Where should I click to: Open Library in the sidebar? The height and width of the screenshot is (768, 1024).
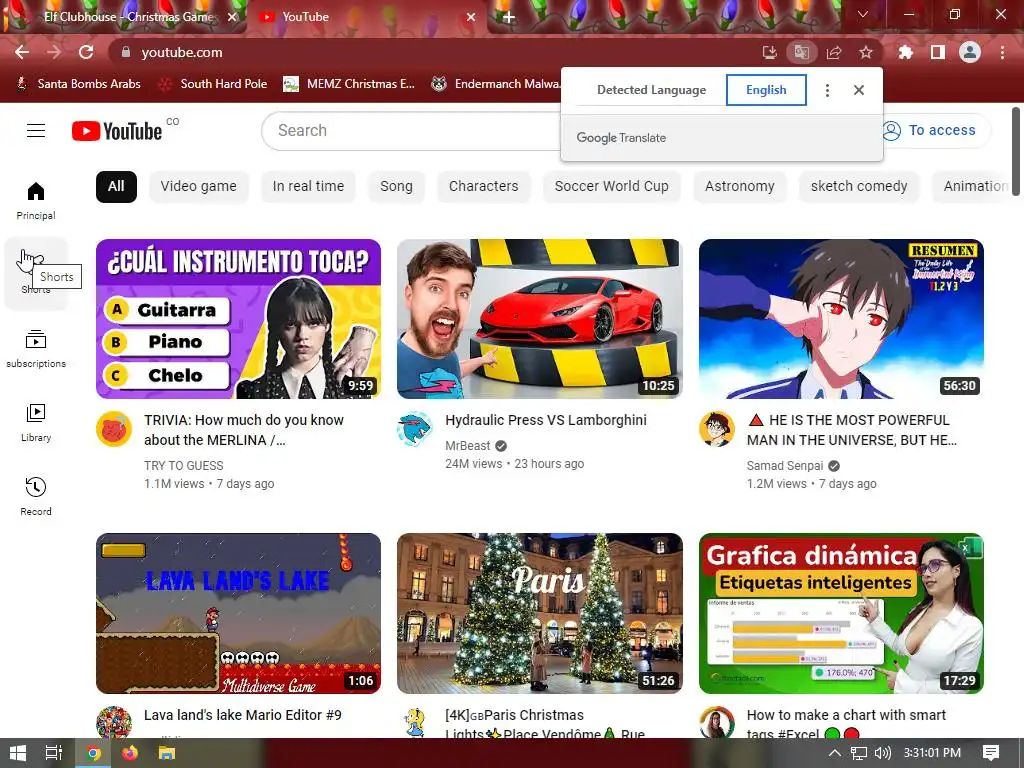pyautogui.click(x=36, y=423)
